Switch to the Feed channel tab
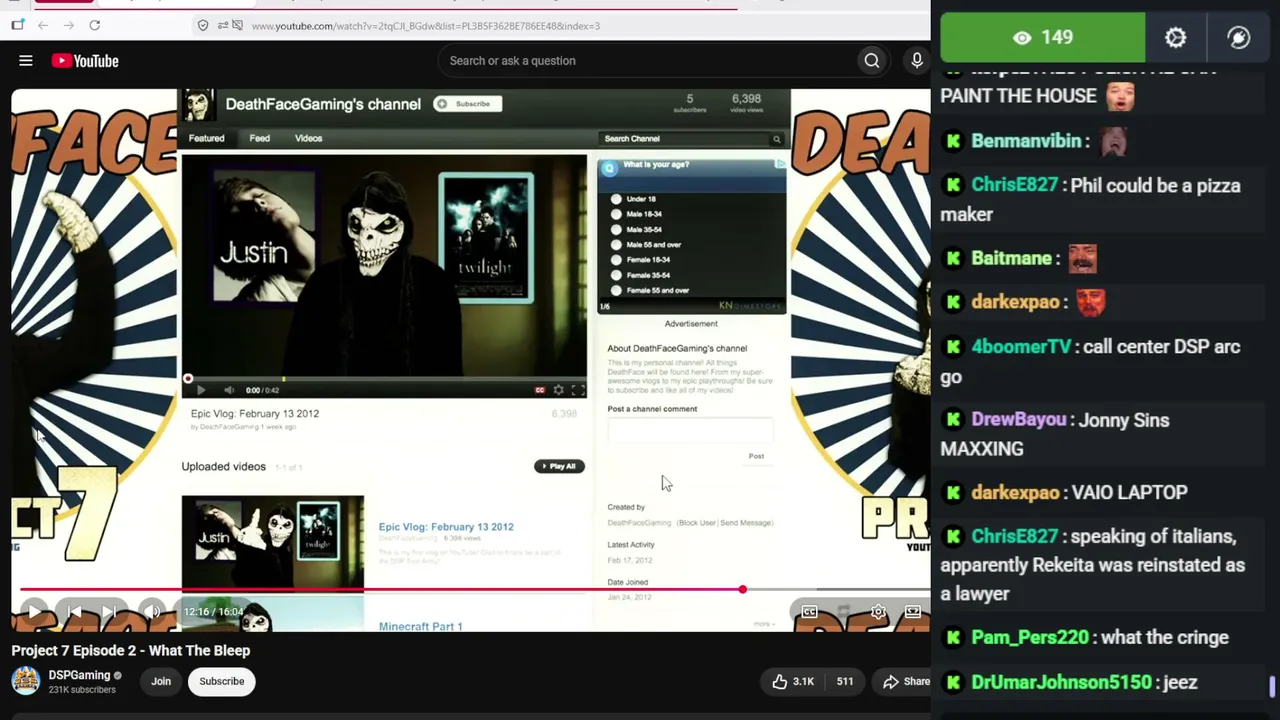This screenshot has height=720, width=1280. click(260, 138)
